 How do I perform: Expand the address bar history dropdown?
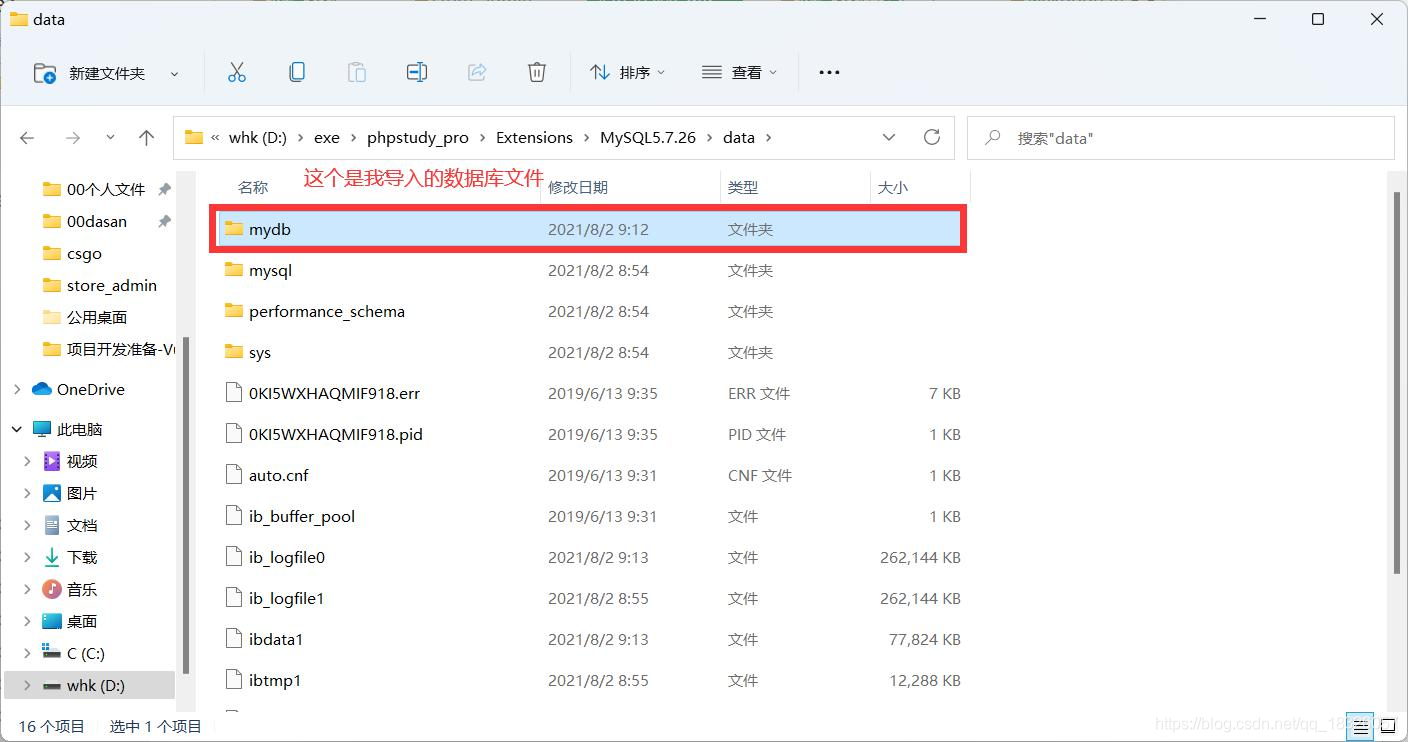889,137
